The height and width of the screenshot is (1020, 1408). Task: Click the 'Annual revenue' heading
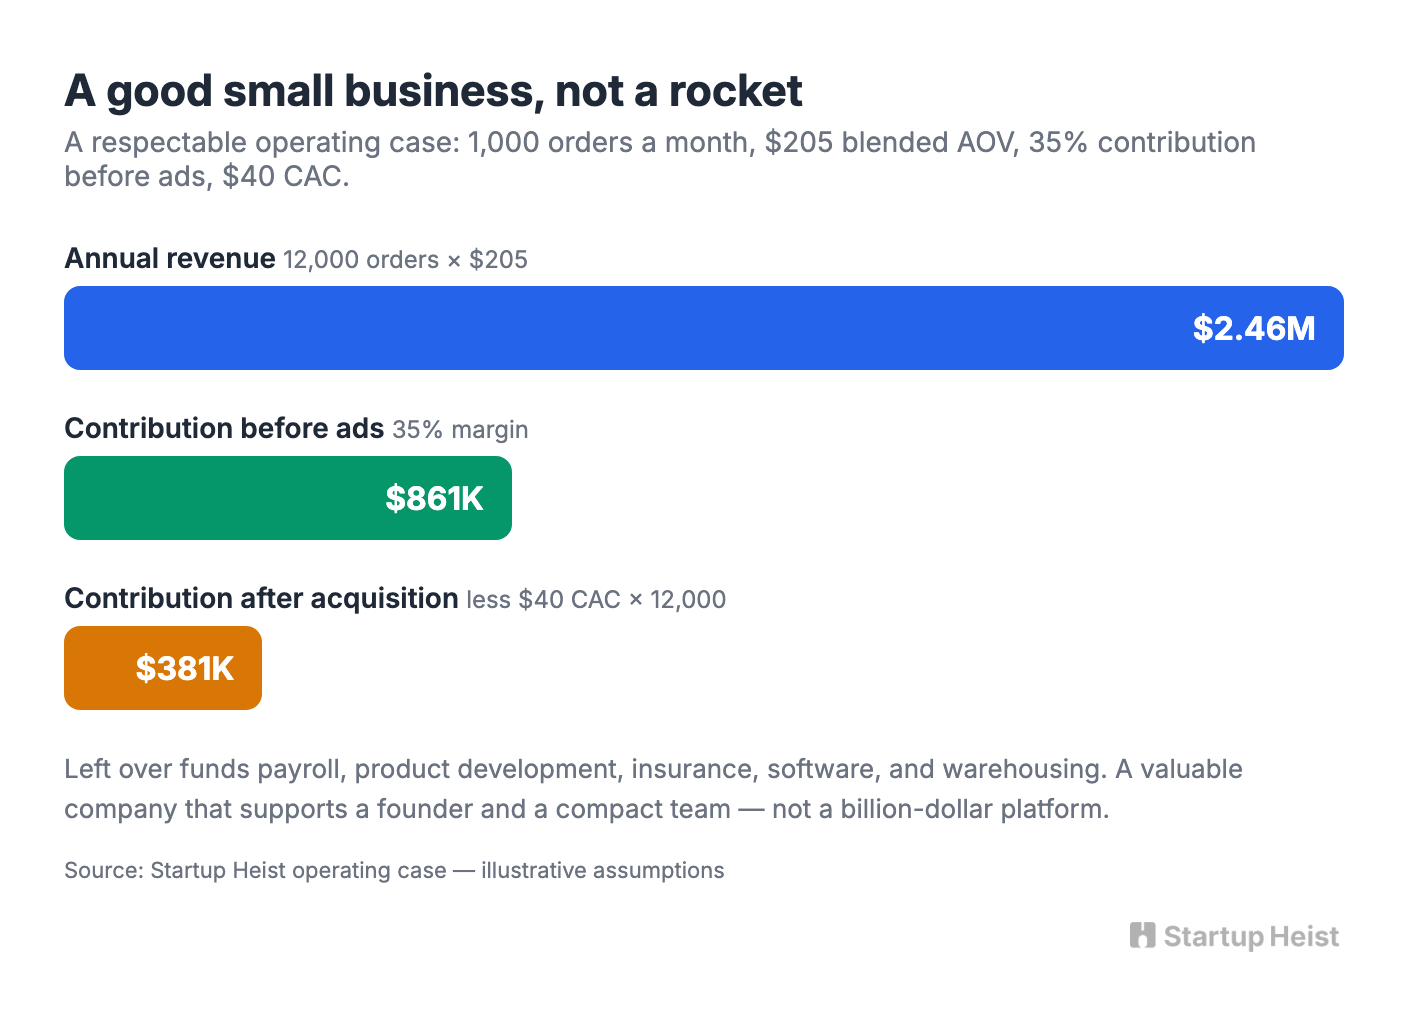point(170,258)
